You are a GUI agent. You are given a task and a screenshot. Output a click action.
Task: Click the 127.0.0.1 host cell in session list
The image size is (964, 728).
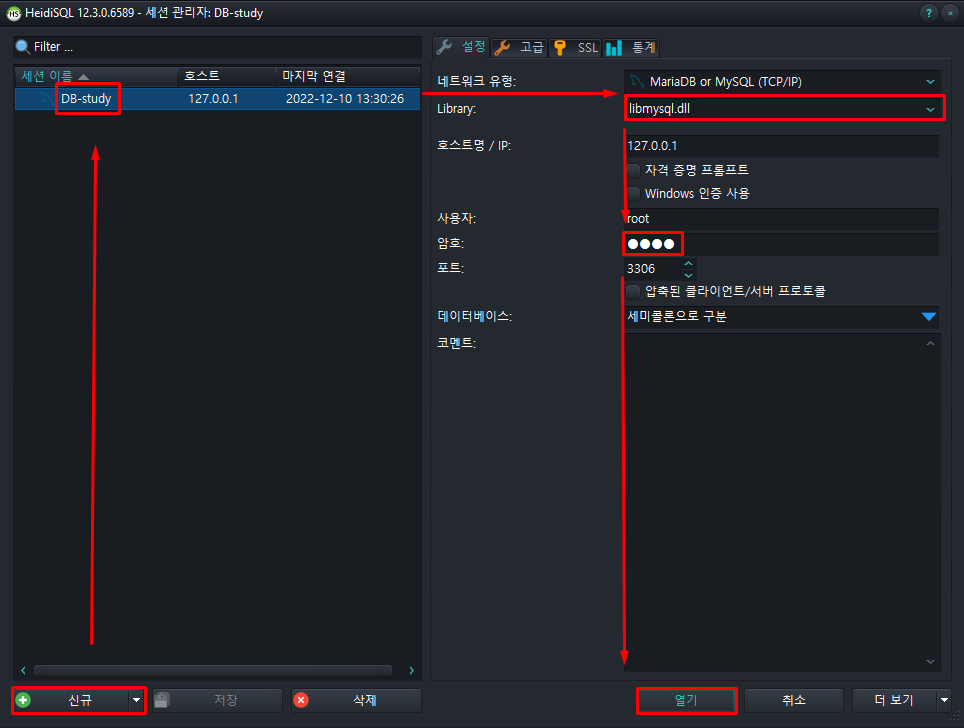pyautogui.click(x=213, y=98)
